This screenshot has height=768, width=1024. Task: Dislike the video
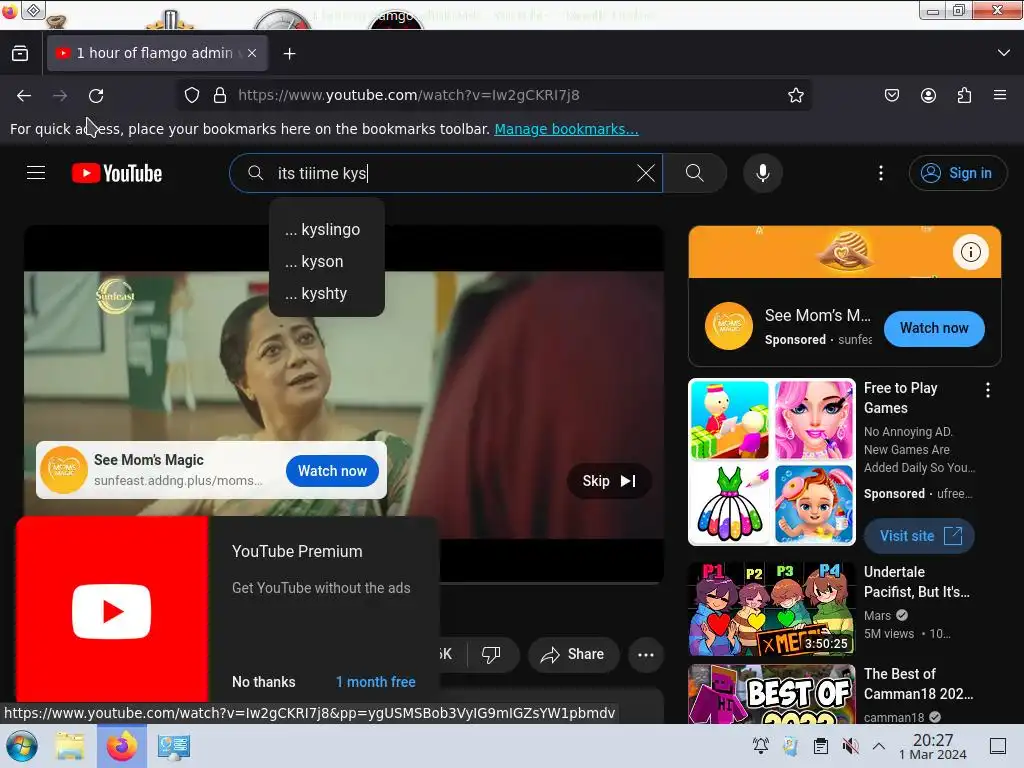pos(491,654)
